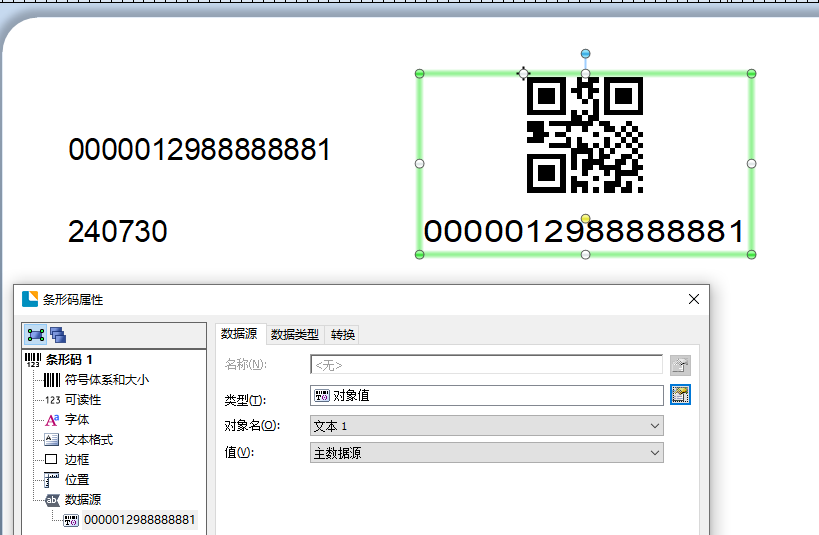The height and width of the screenshot is (535, 819).
Task: Click right-middle selection handle of barcode
Action: tap(752, 164)
